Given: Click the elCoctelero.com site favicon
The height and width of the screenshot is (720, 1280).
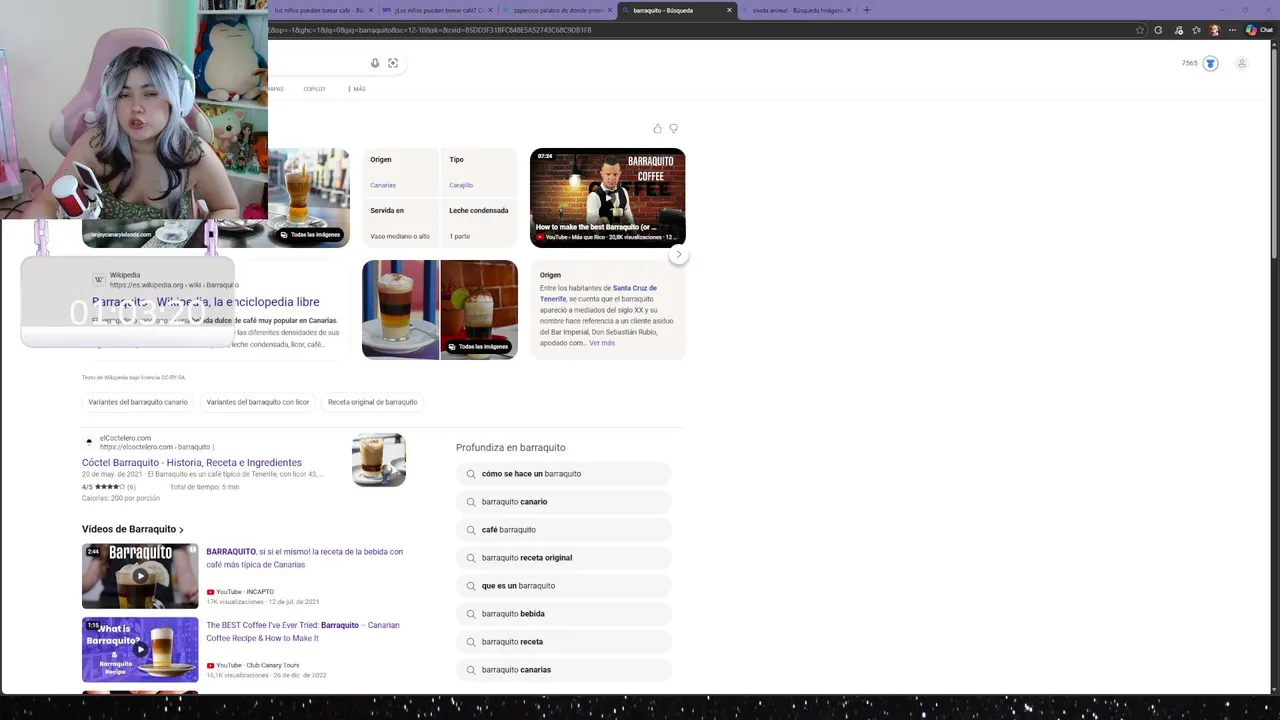Looking at the screenshot, I should [x=89, y=442].
